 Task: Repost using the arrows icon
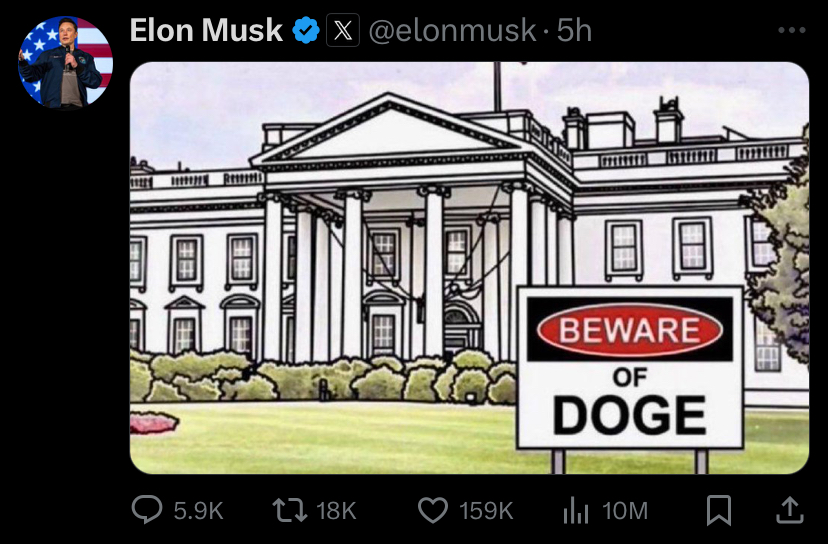[x=289, y=511]
